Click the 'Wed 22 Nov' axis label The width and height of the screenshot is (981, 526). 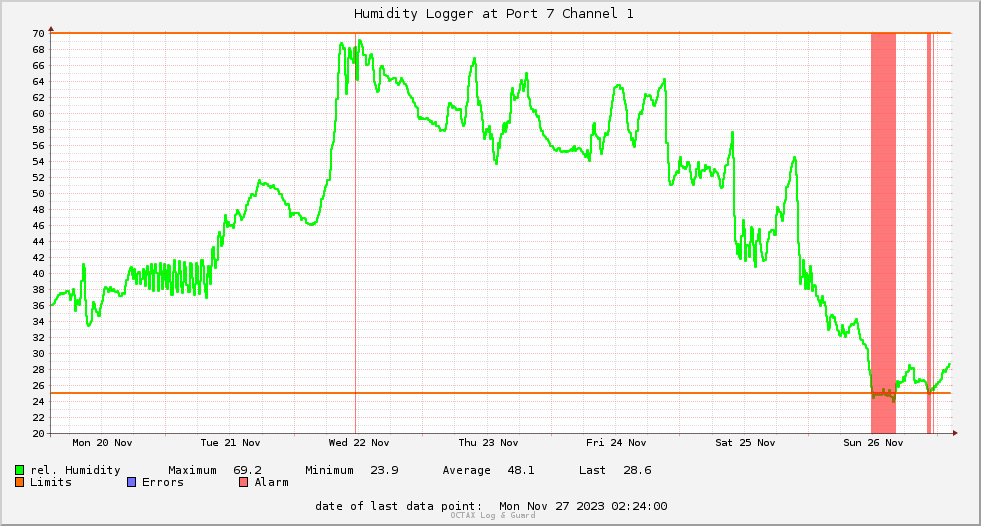click(x=358, y=443)
